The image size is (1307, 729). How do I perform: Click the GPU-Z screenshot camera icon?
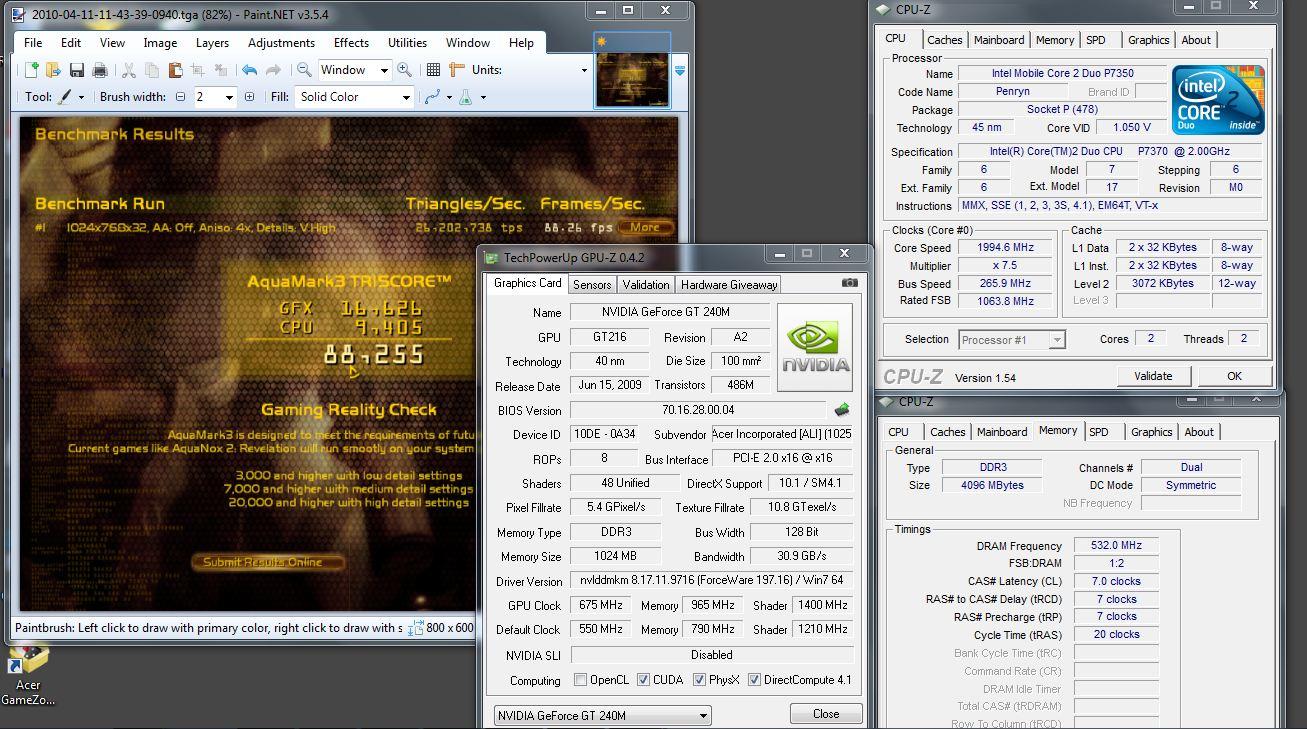click(850, 283)
